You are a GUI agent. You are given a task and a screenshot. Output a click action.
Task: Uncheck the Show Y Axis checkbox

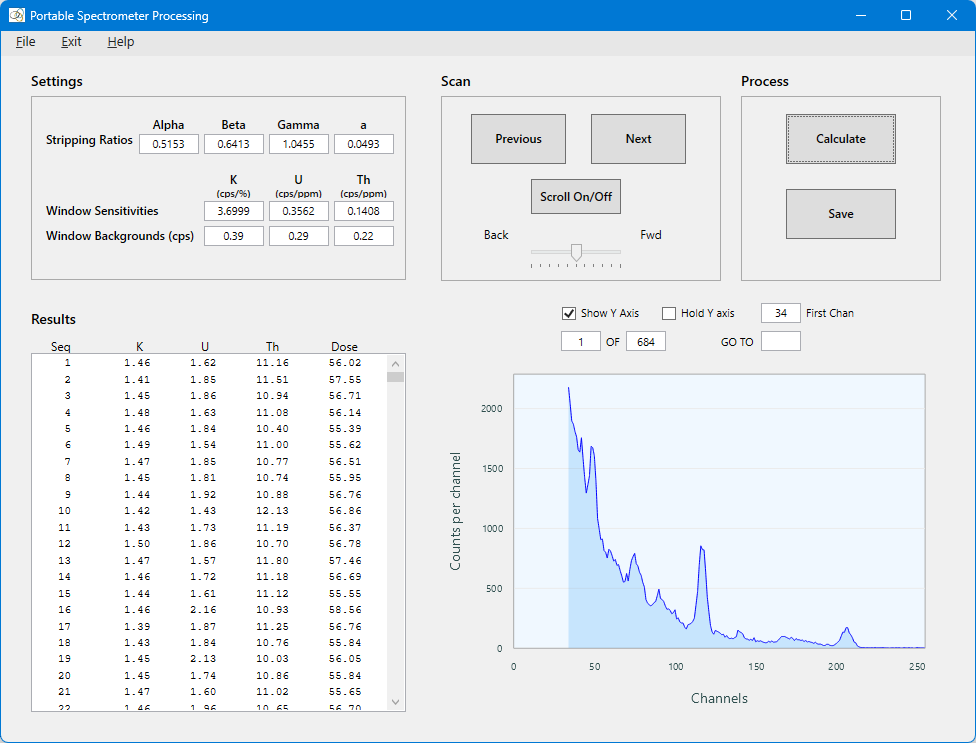click(x=569, y=314)
